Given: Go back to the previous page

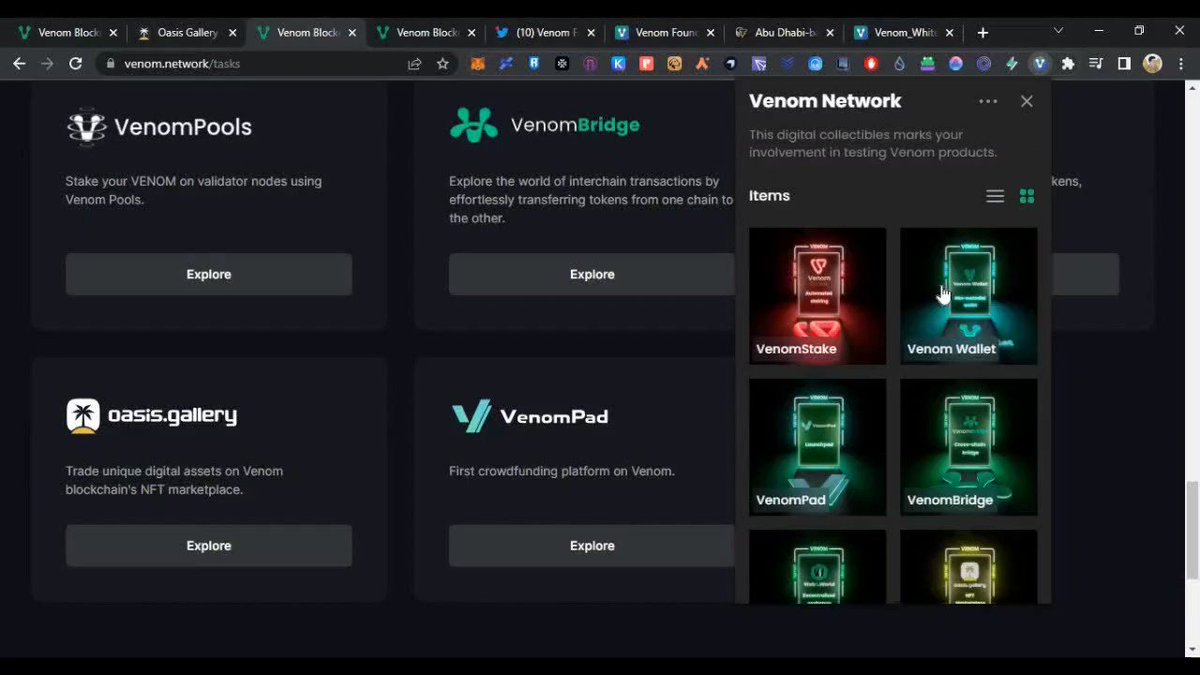Looking at the screenshot, I should click(19, 63).
